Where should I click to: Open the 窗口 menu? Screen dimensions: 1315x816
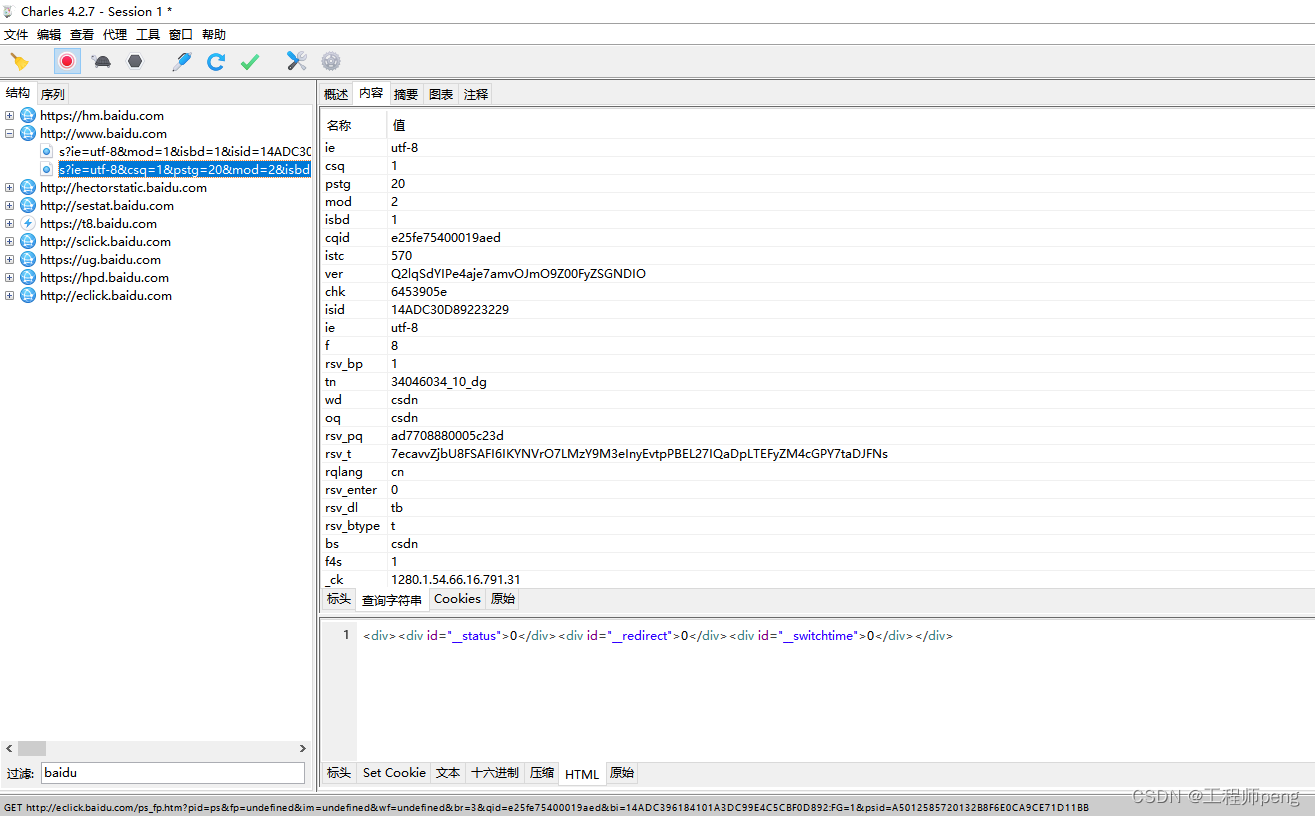(181, 34)
